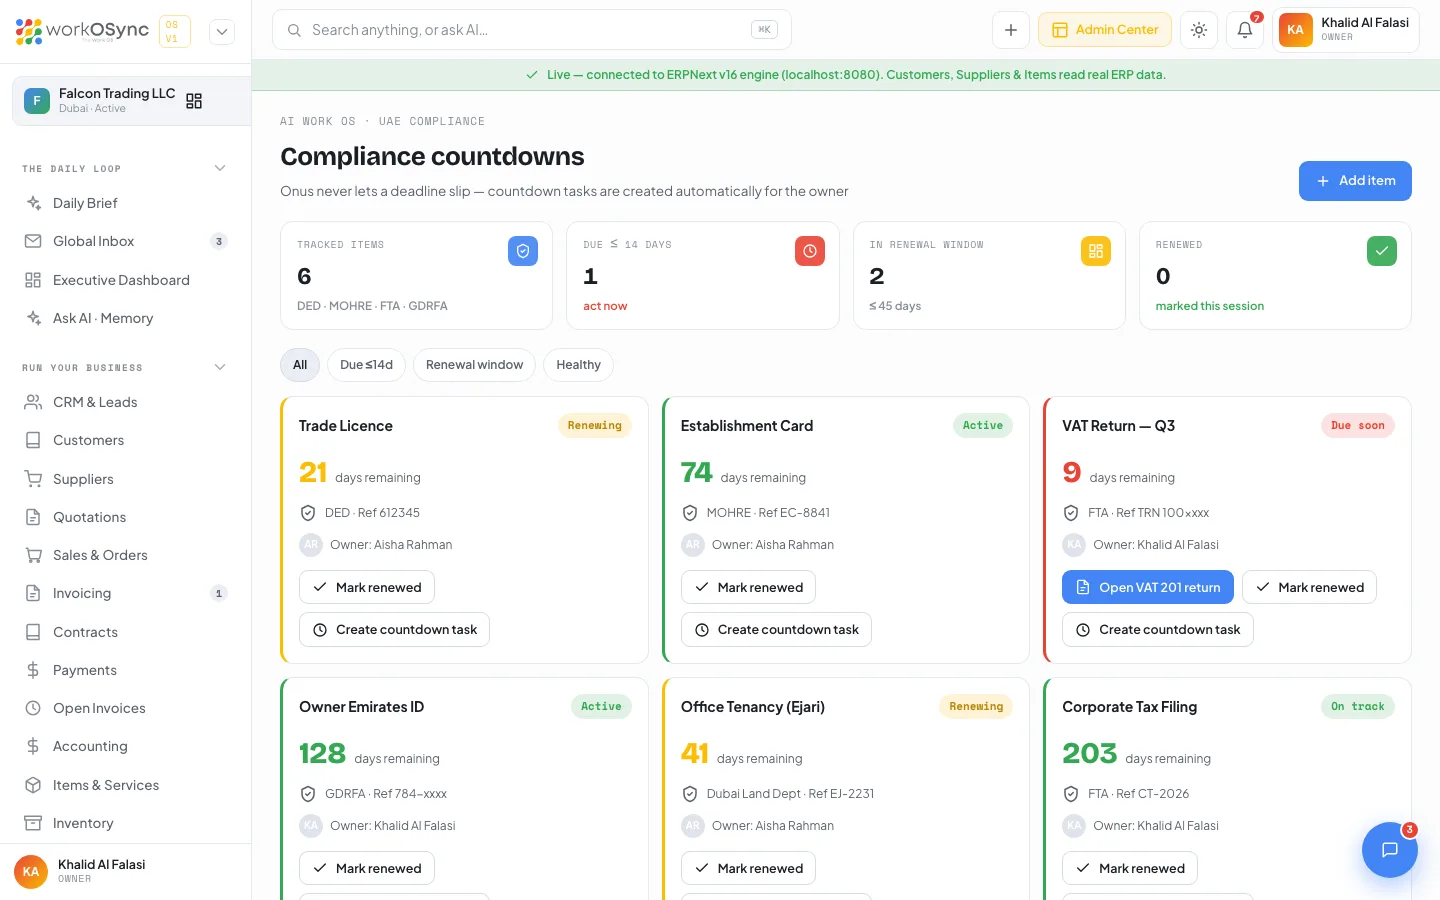The image size is (1440, 900).
Task: Click the Items & Services box icon
Action: (33, 785)
